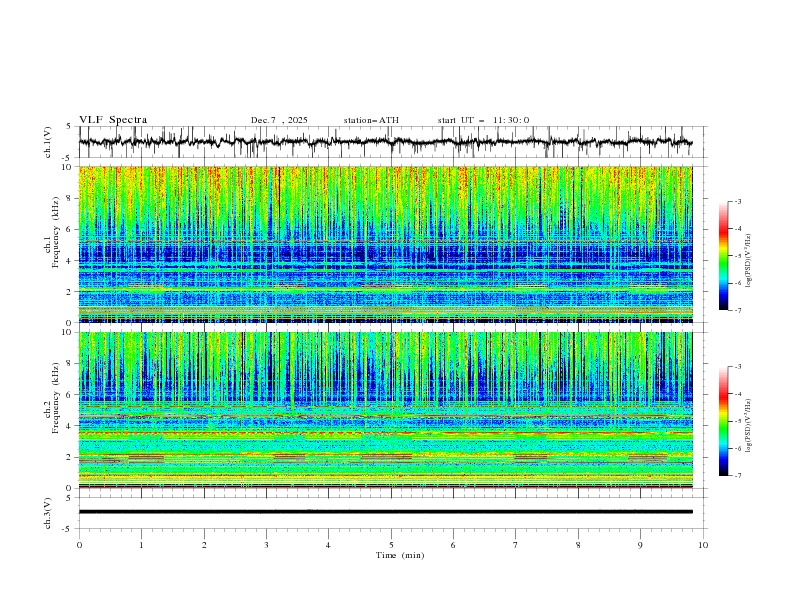Click the upper PSD color scale bar
Image resolution: width=792 pixels, height=612 pixels.
click(723, 256)
